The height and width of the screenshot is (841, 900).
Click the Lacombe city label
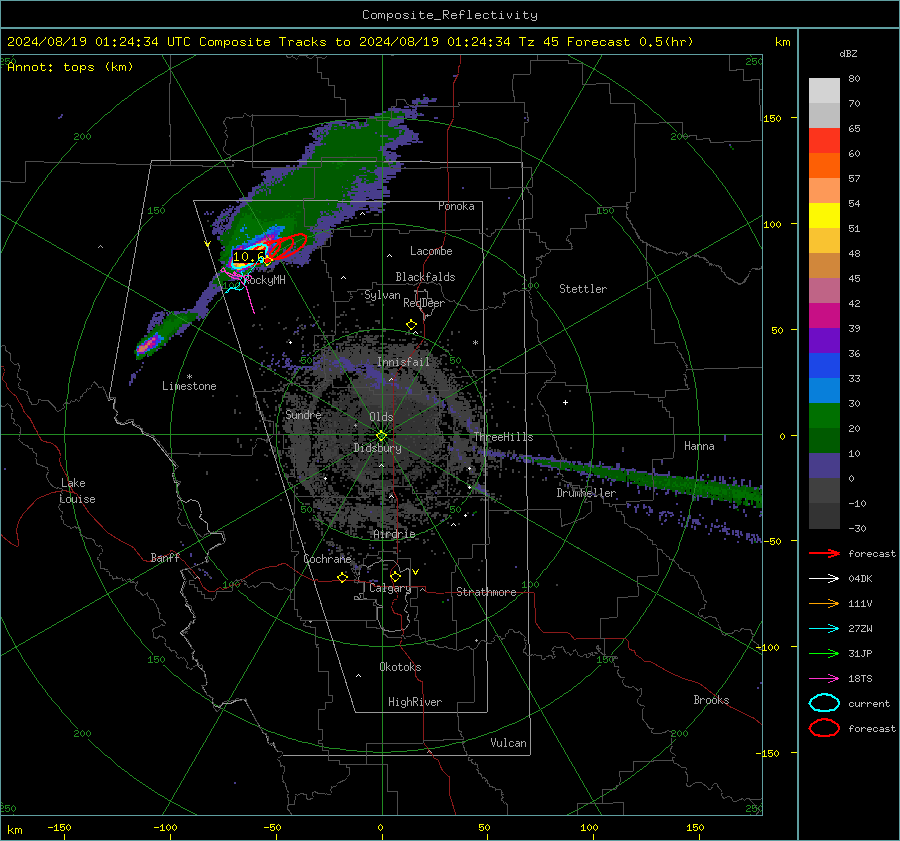[x=431, y=251]
